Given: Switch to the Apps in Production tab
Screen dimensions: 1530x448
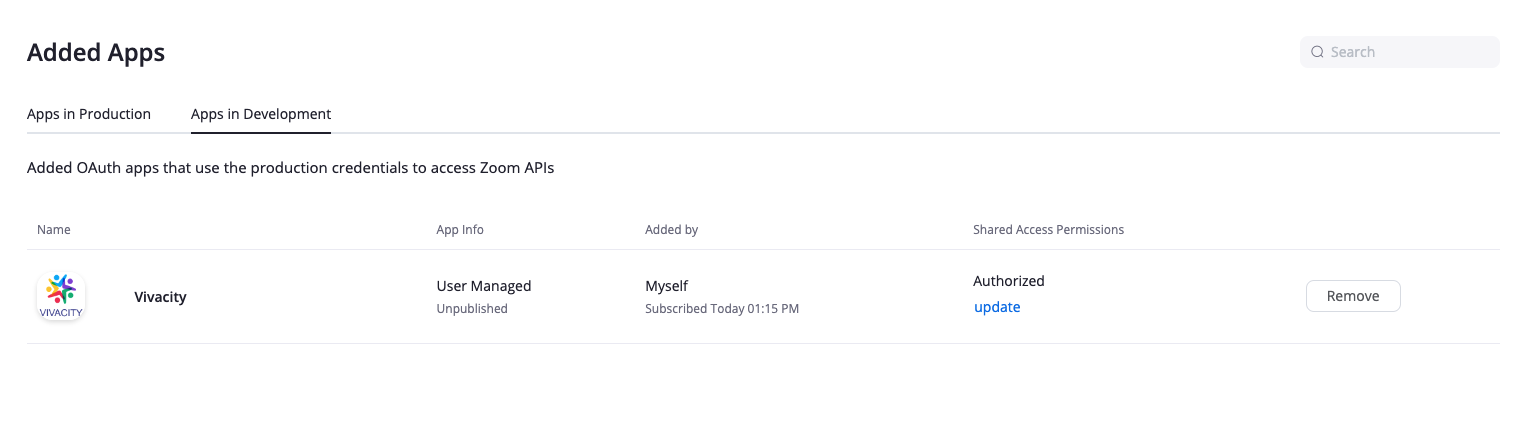Looking at the screenshot, I should click(89, 114).
